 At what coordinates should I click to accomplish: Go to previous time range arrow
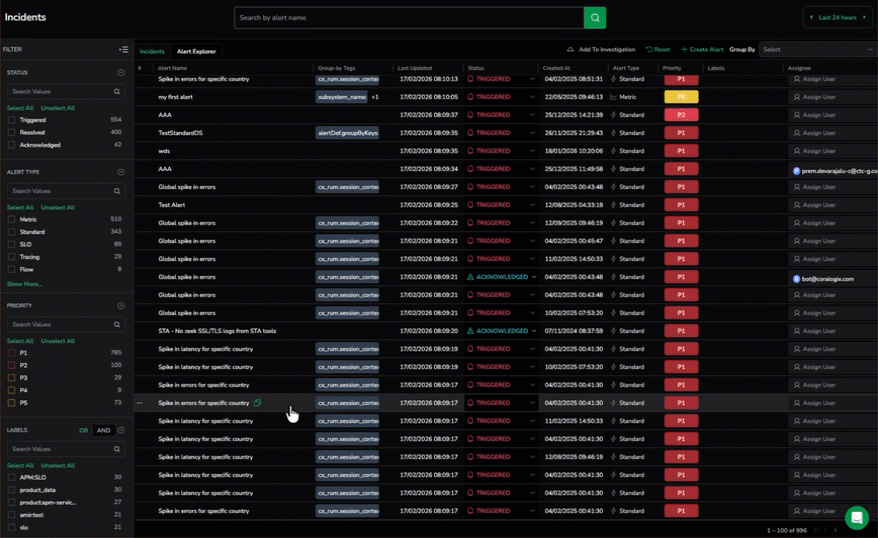click(809, 18)
